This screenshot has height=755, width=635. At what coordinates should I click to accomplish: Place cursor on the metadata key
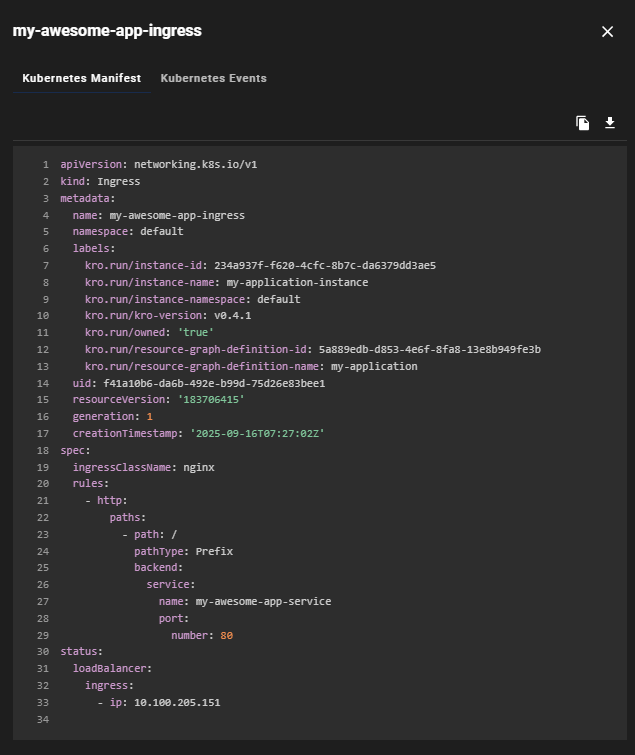(x=86, y=198)
